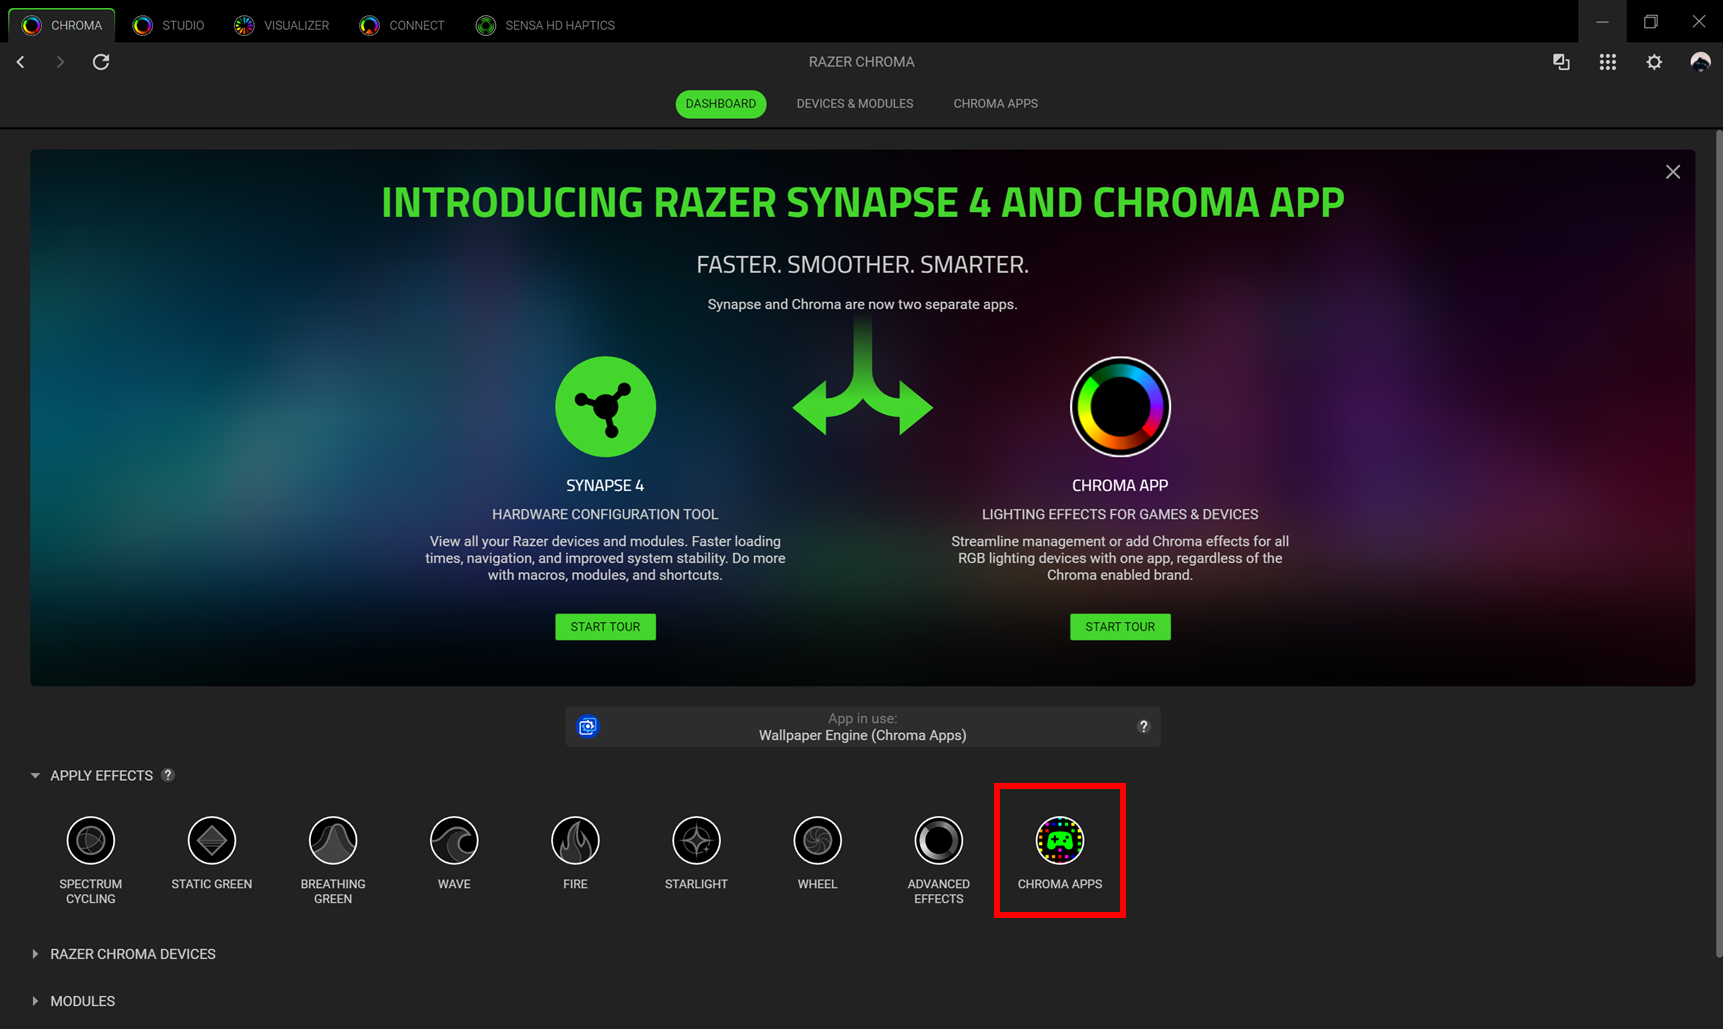This screenshot has width=1723, height=1029.
Task: Open the Wheel lighting effect
Action: pos(817,840)
